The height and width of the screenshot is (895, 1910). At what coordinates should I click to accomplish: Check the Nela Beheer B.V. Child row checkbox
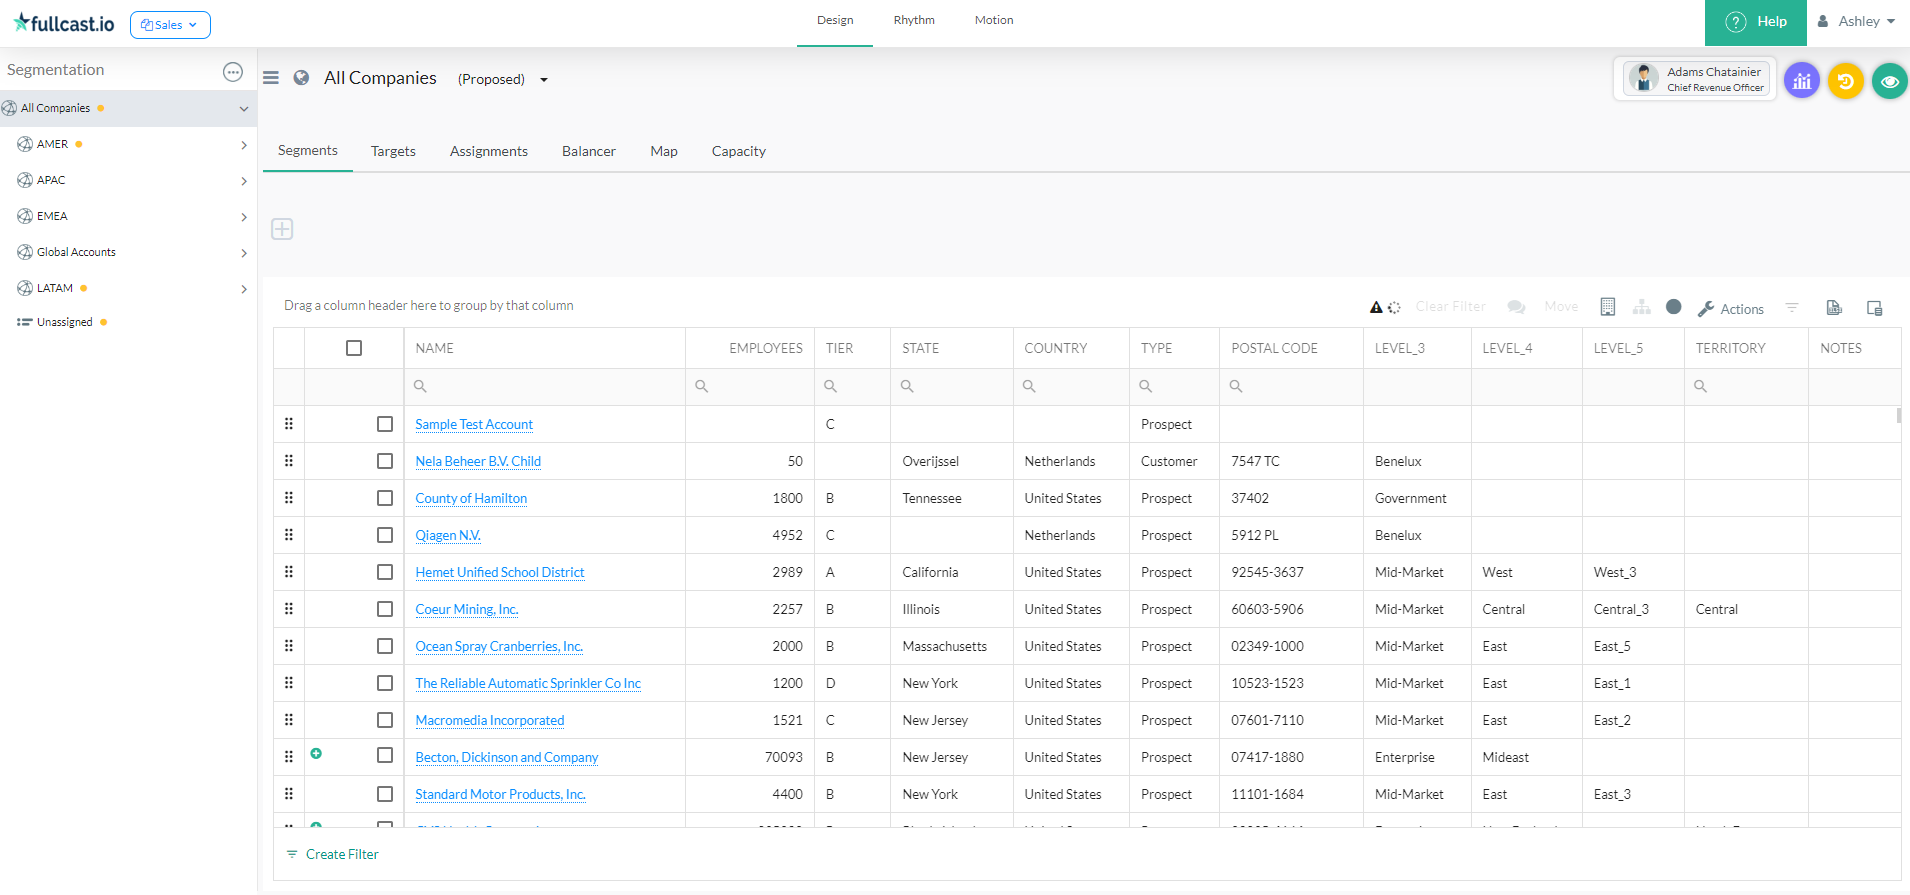pyautogui.click(x=385, y=461)
